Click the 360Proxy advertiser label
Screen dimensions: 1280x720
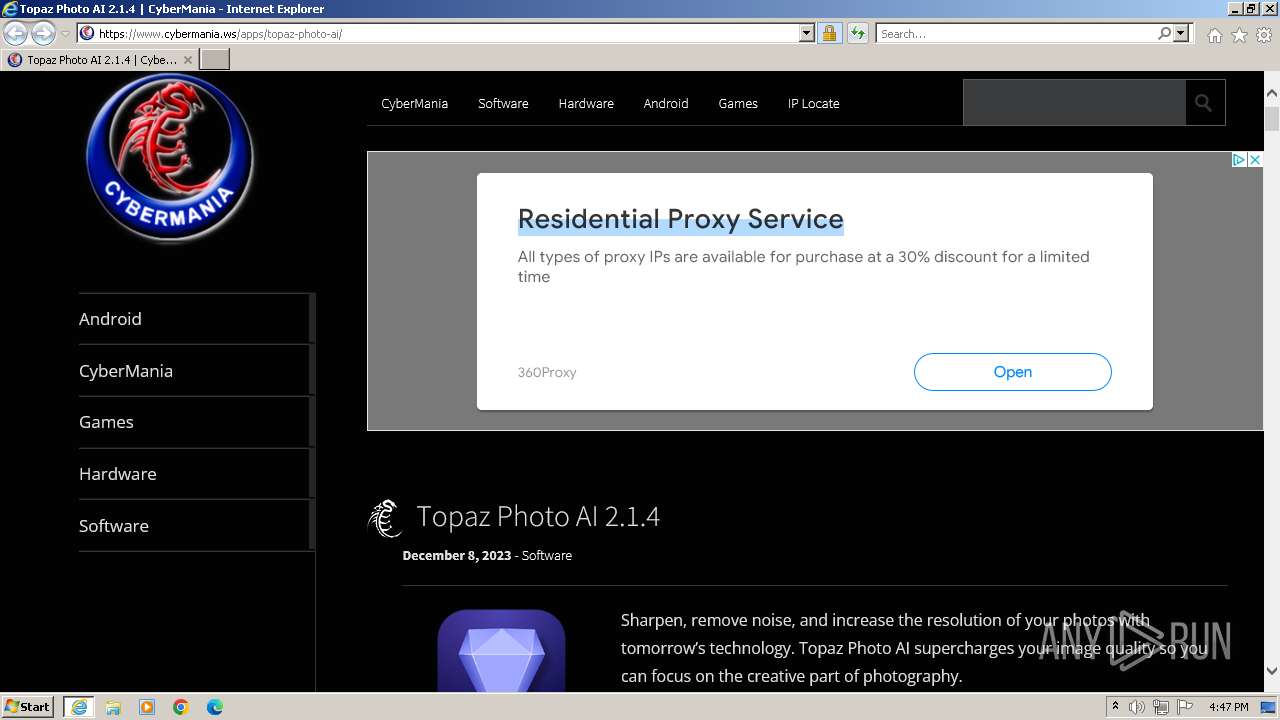click(547, 372)
